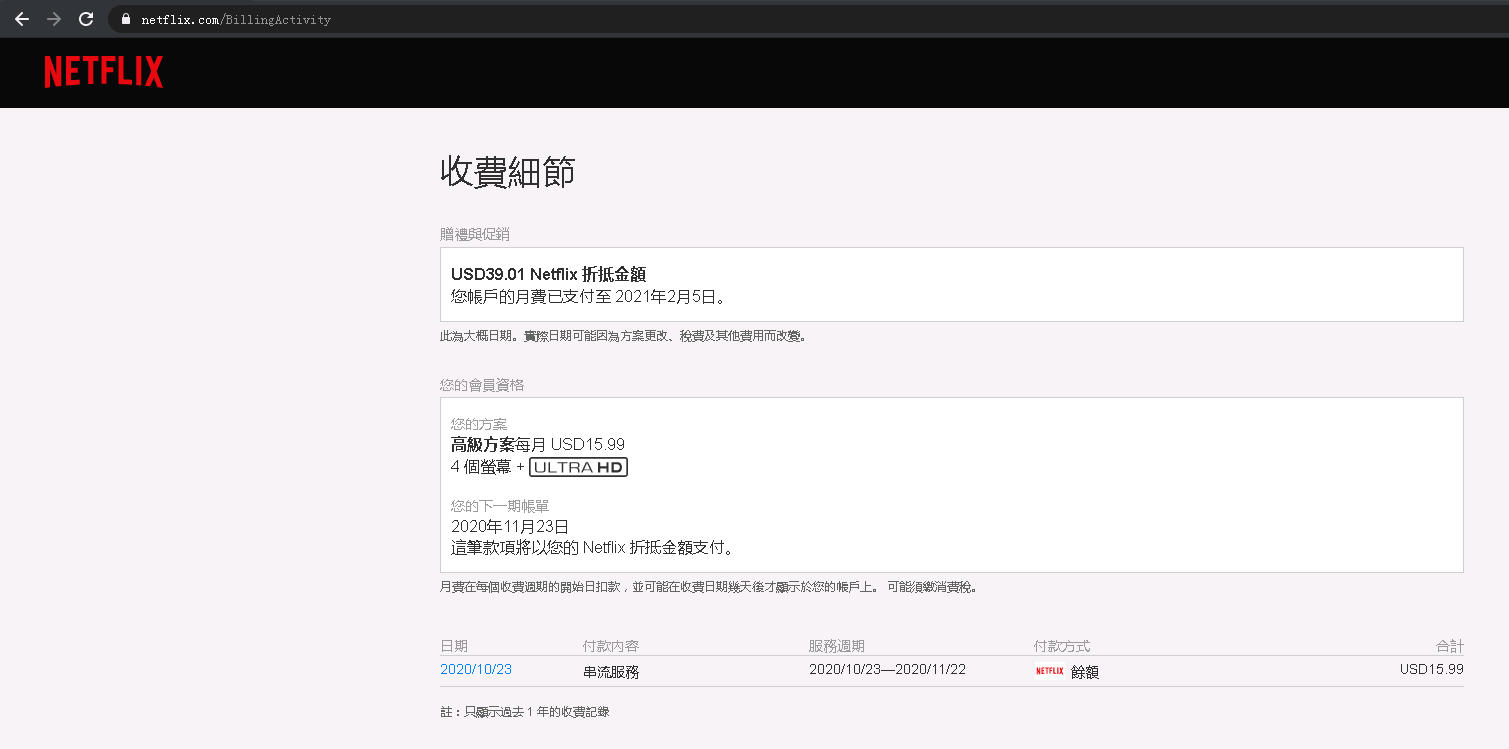Screen dimensions: 1509x749
Task: Click the service period 2020/10/23—2020/11/22 cell
Action: 887,669
